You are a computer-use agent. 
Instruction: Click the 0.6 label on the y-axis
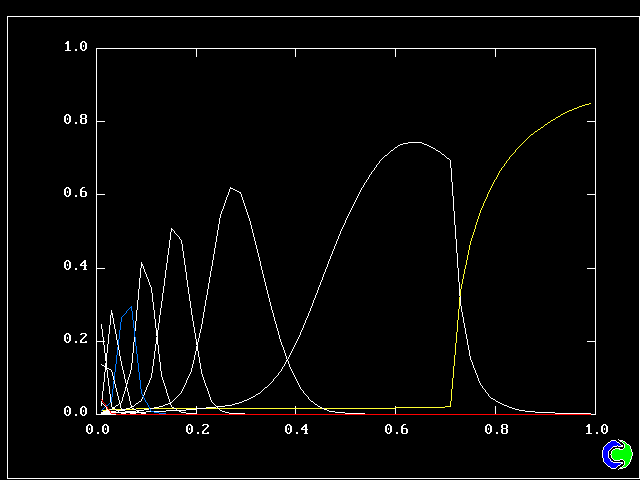click(76, 194)
